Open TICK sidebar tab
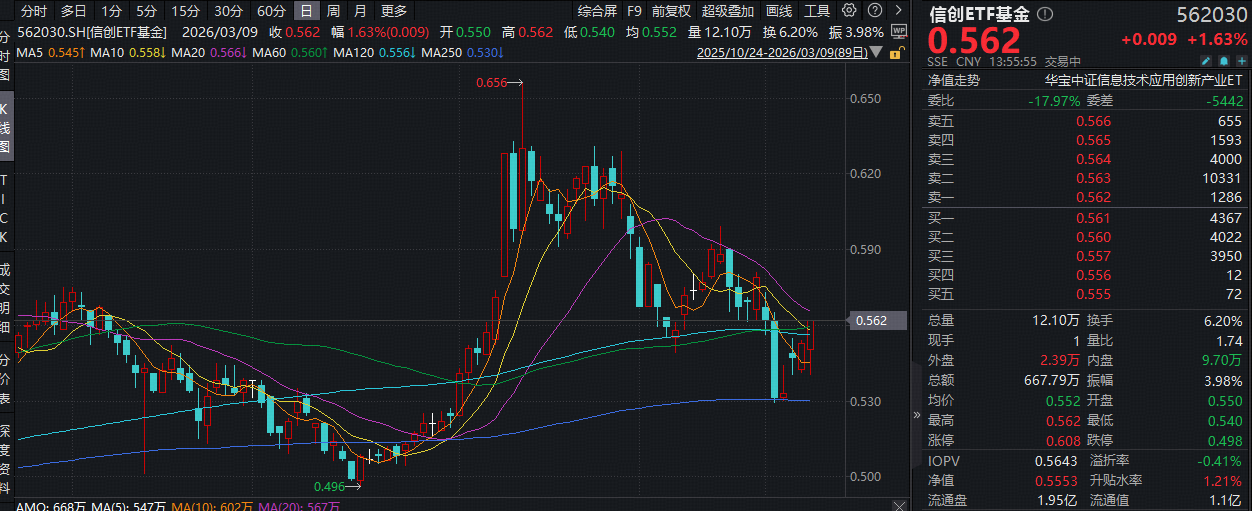This screenshot has width=1252, height=511. point(5,209)
